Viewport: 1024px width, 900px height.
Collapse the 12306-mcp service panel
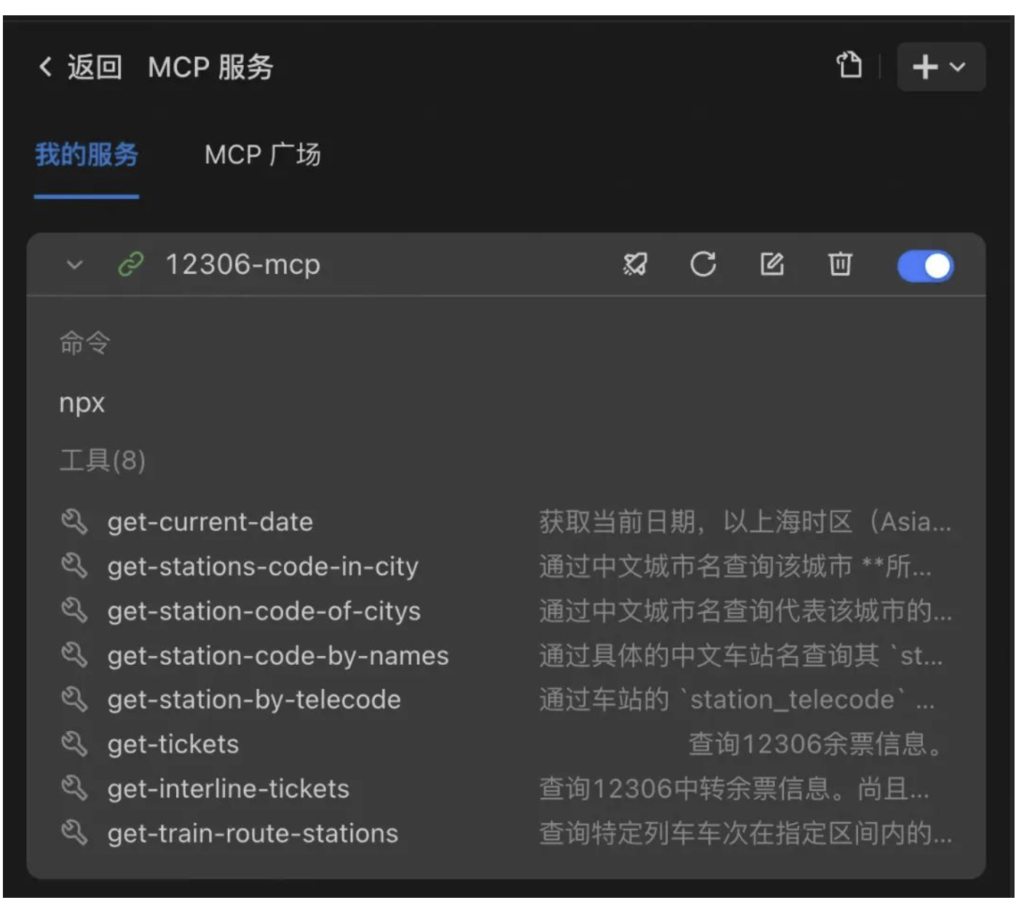(x=74, y=265)
